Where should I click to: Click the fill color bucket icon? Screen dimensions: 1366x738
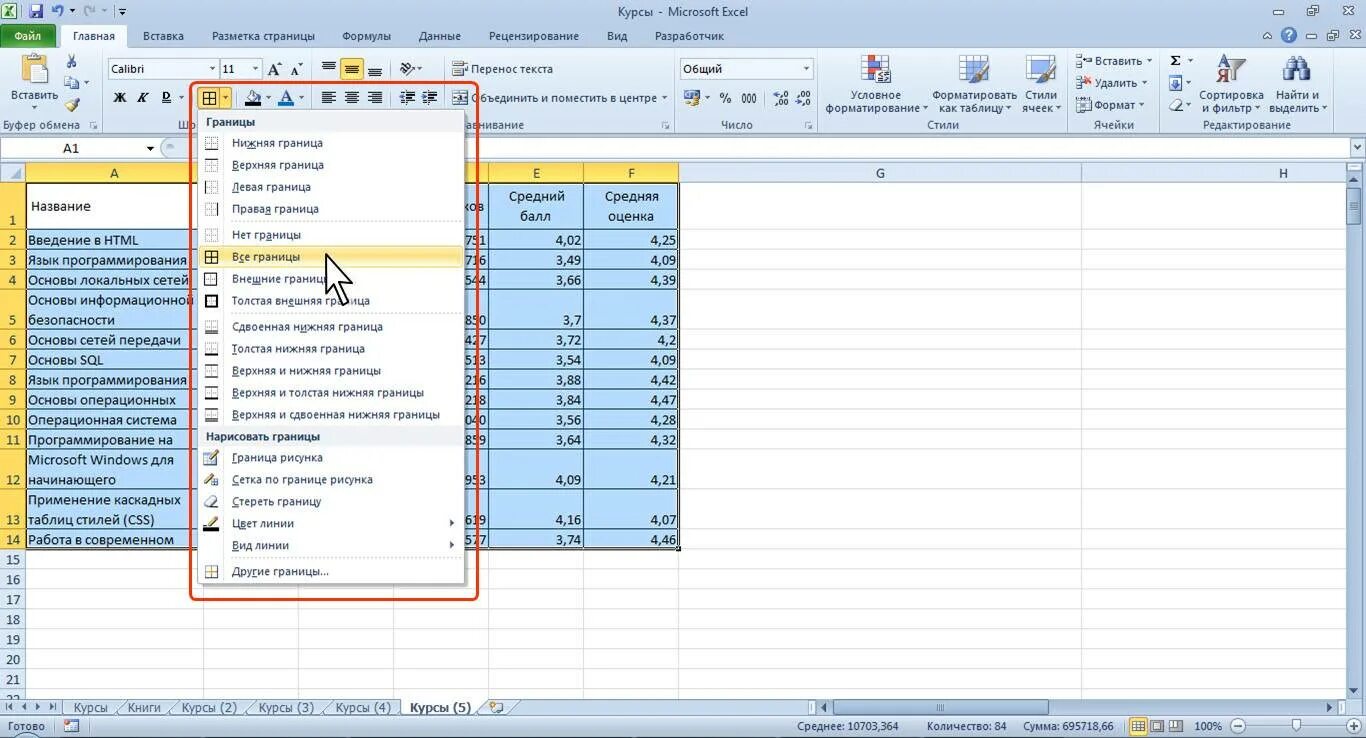click(252, 98)
